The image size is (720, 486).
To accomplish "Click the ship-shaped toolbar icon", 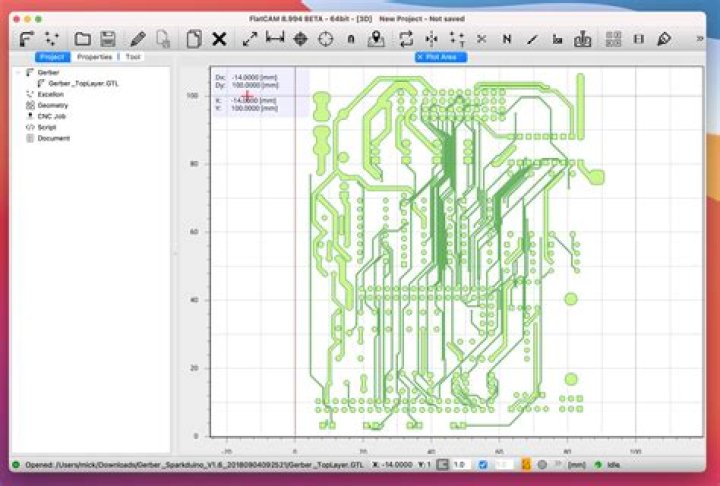I will click(583, 39).
